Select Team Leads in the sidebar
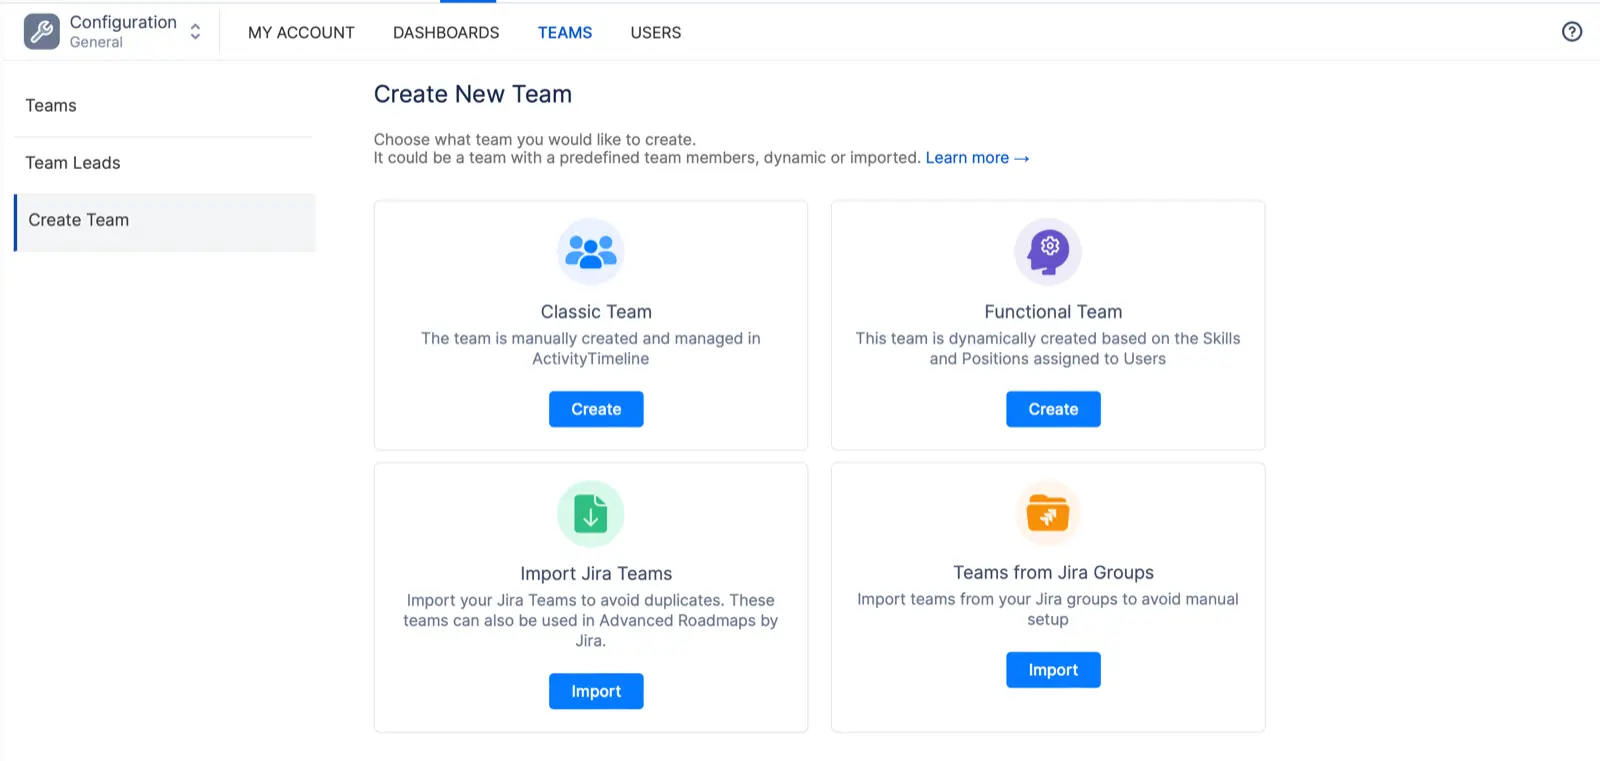Image resolution: width=1600 pixels, height=761 pixels. 73,163
